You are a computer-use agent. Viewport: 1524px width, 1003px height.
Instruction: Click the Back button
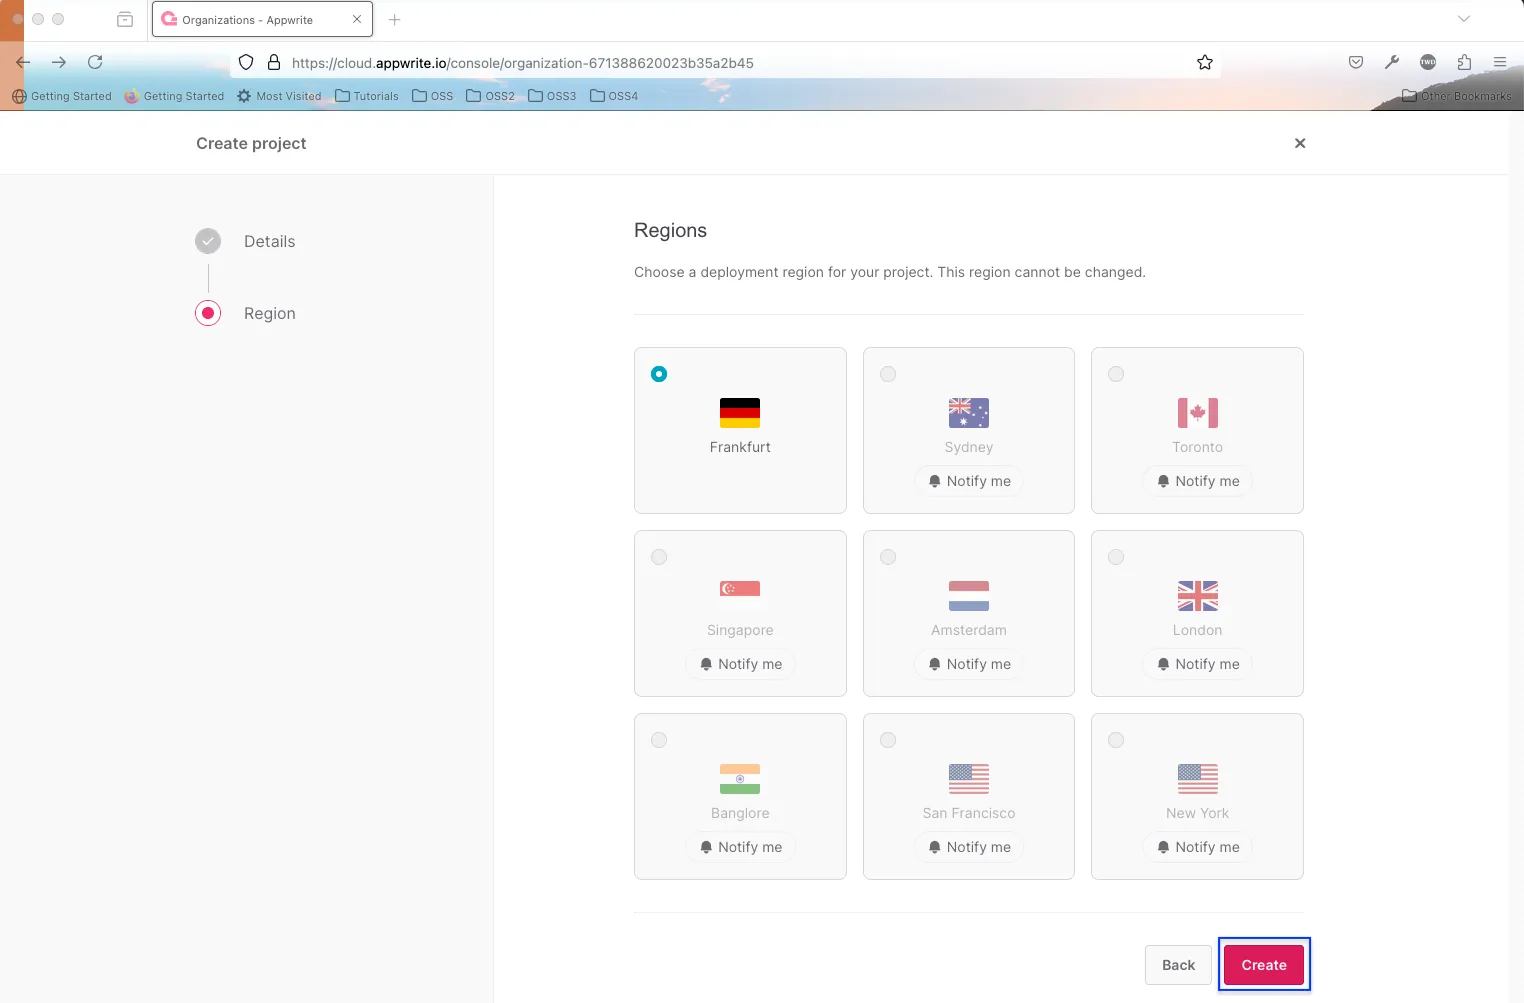tap(1178, 965)
